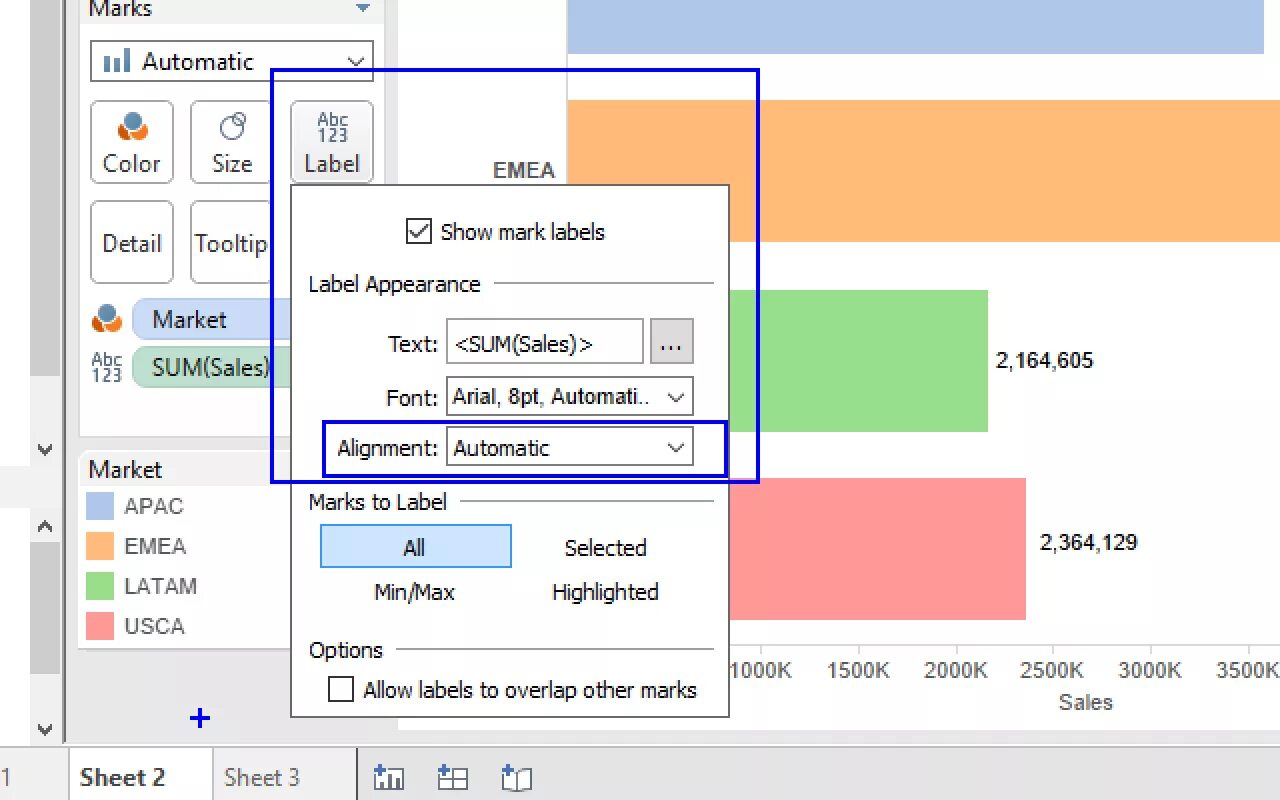The image size is (1280, 800).
Task: Select EMEA orange legend swatch
Action: tap(100, 546)
